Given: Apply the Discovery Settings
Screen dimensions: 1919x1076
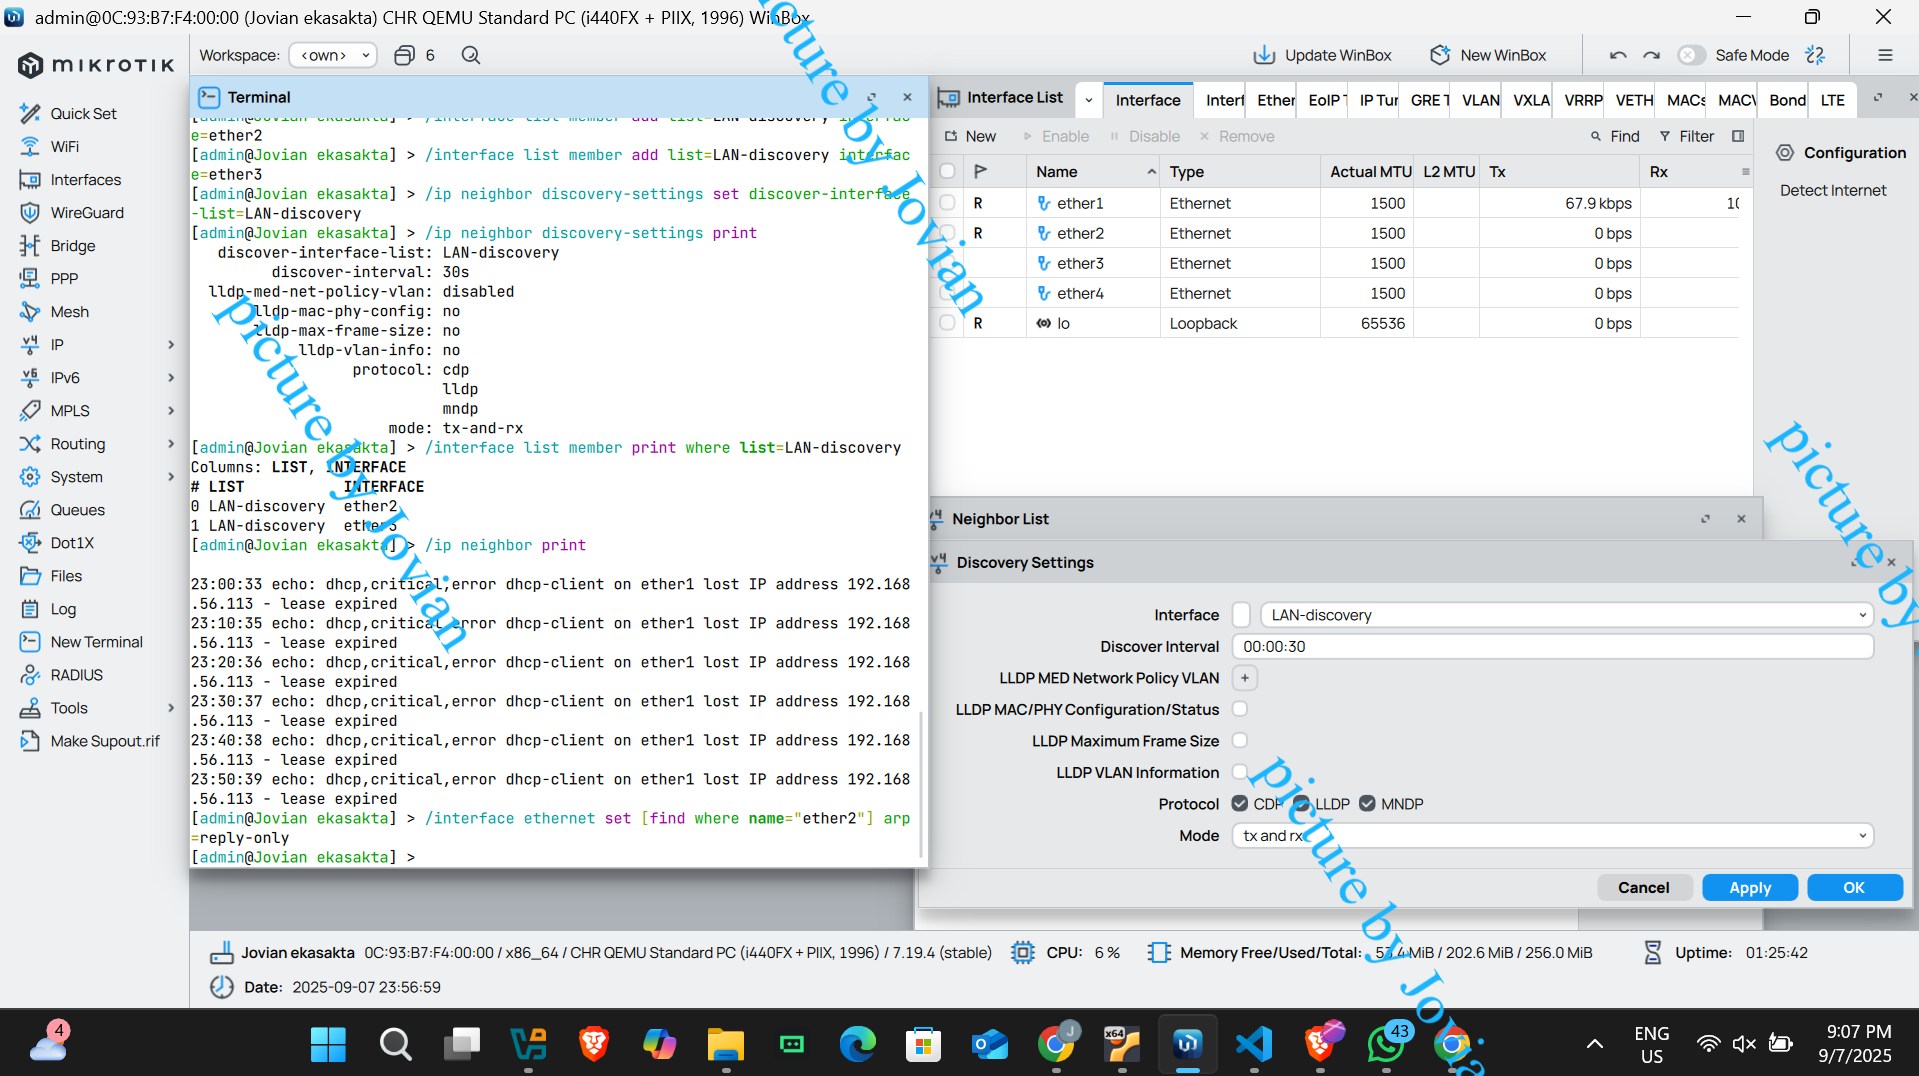Looking at the screenshot, I should coord(1749,887).
